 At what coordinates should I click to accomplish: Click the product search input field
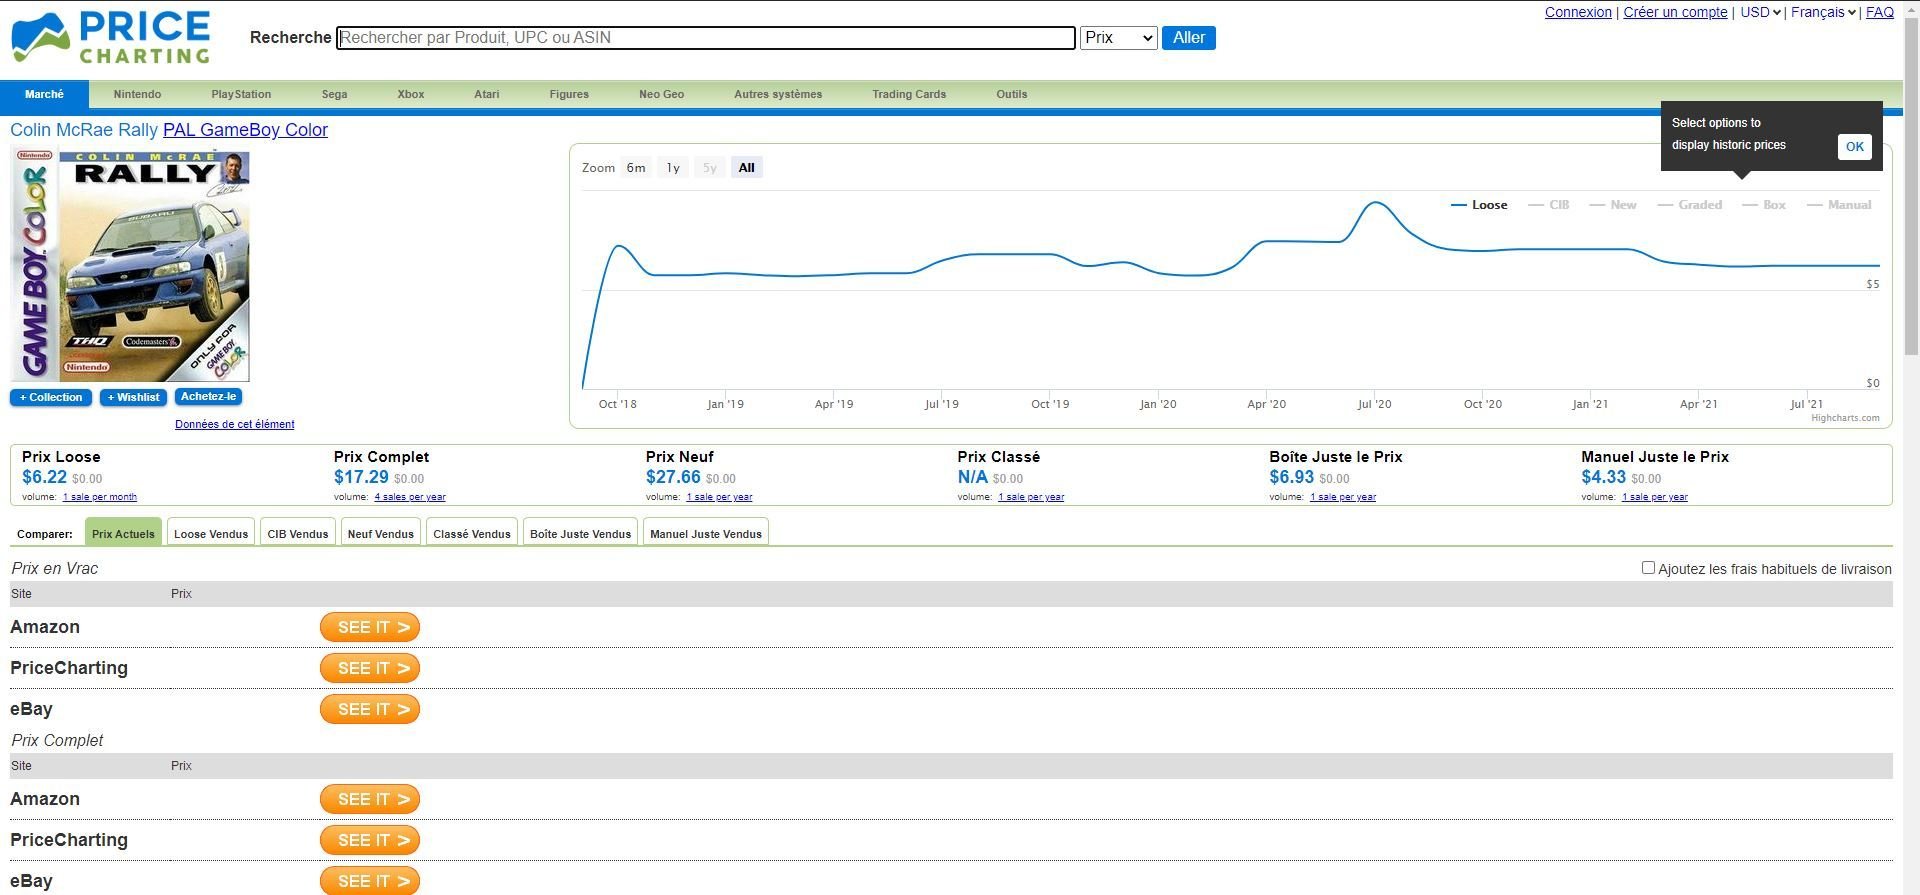click(706, 38)
